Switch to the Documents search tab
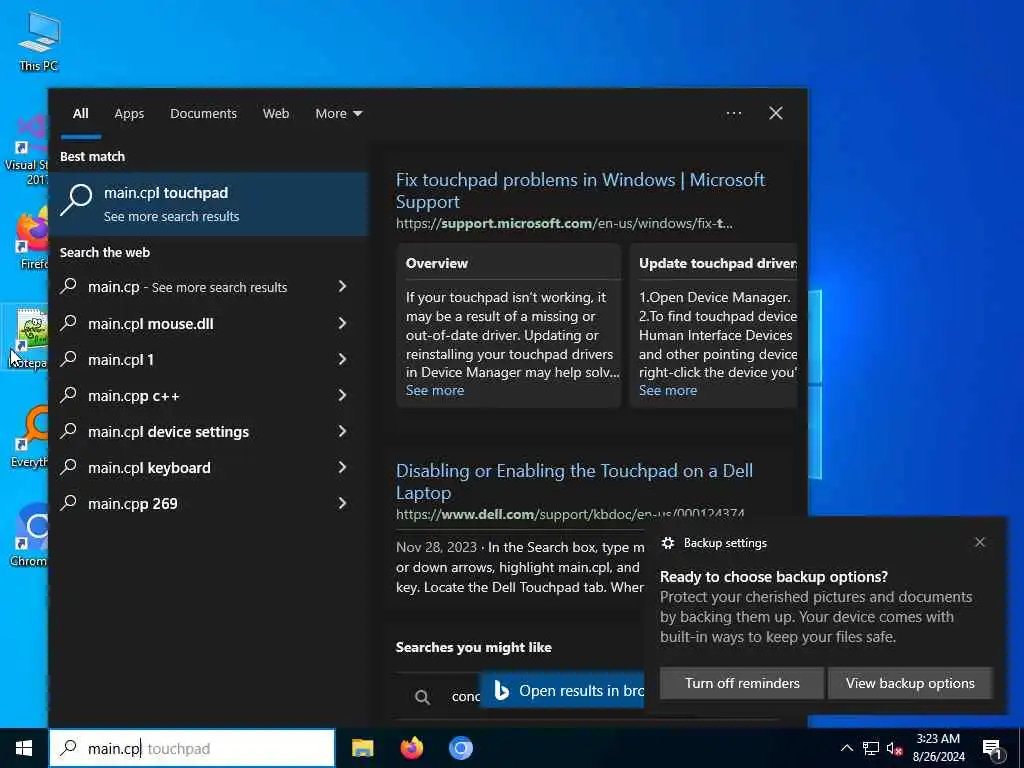The width and height of the screenshot is (1024, 768). tap(203, 113)
